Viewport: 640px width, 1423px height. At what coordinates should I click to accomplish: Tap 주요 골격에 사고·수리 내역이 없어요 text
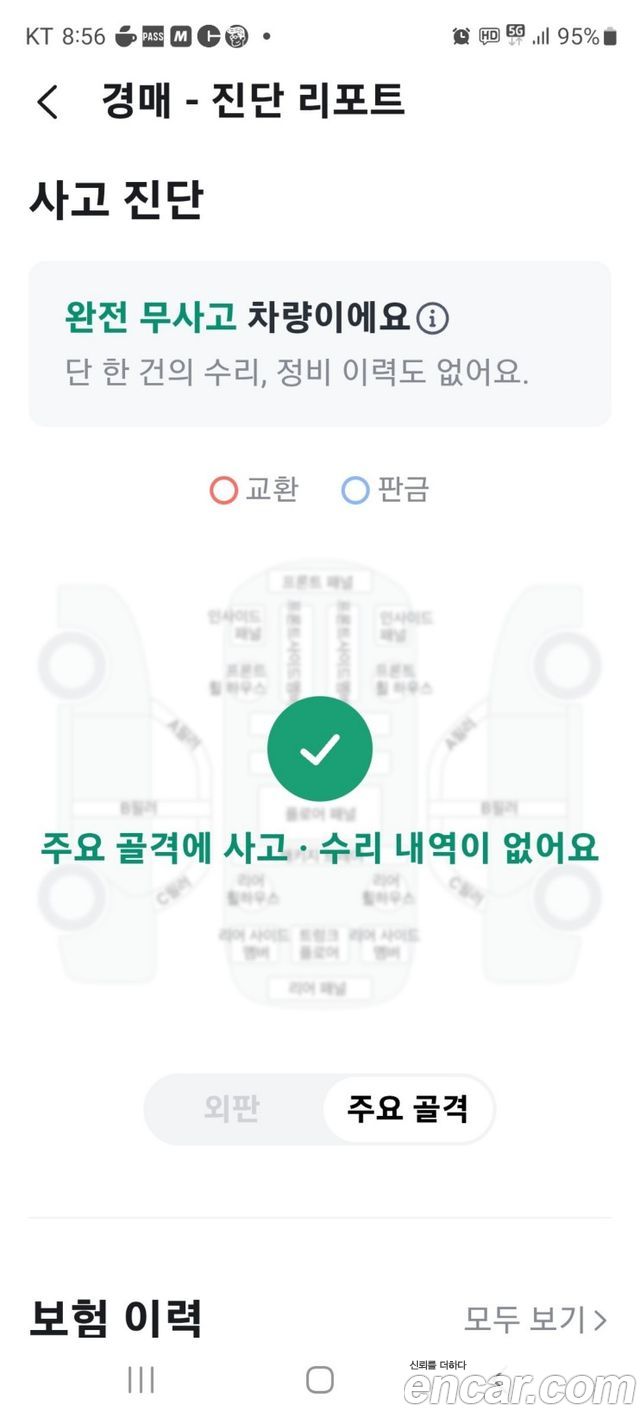[x=319, y=847]
